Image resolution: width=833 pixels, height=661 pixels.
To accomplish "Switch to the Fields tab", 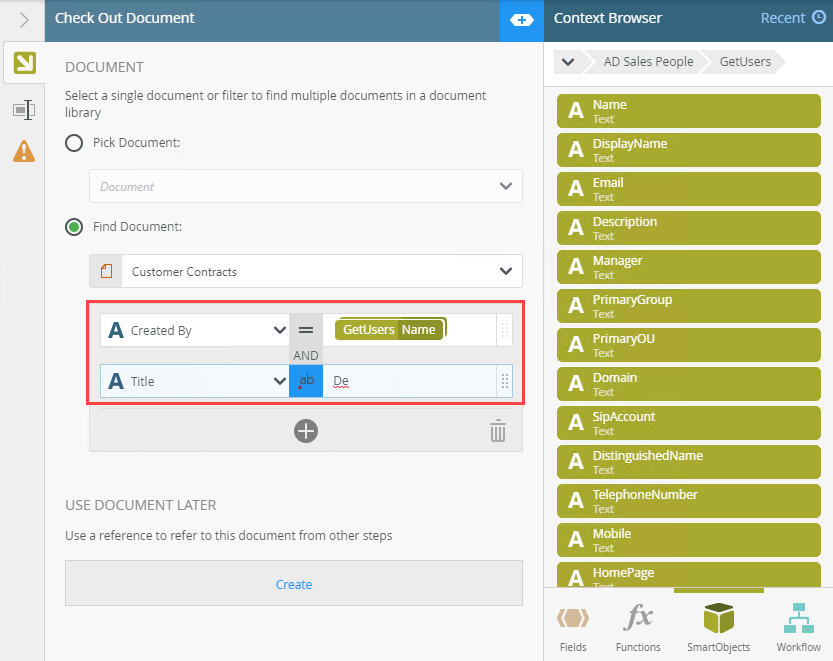I will [573, 627].
